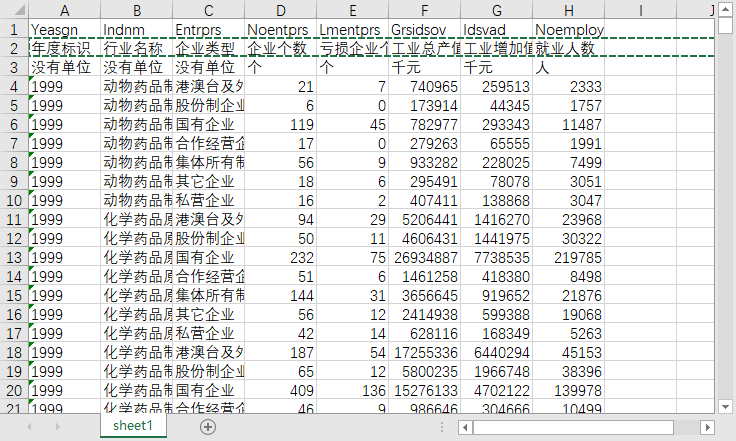Select cell with value 409
This screenshot has height=441, width=736.
(281, 390)
